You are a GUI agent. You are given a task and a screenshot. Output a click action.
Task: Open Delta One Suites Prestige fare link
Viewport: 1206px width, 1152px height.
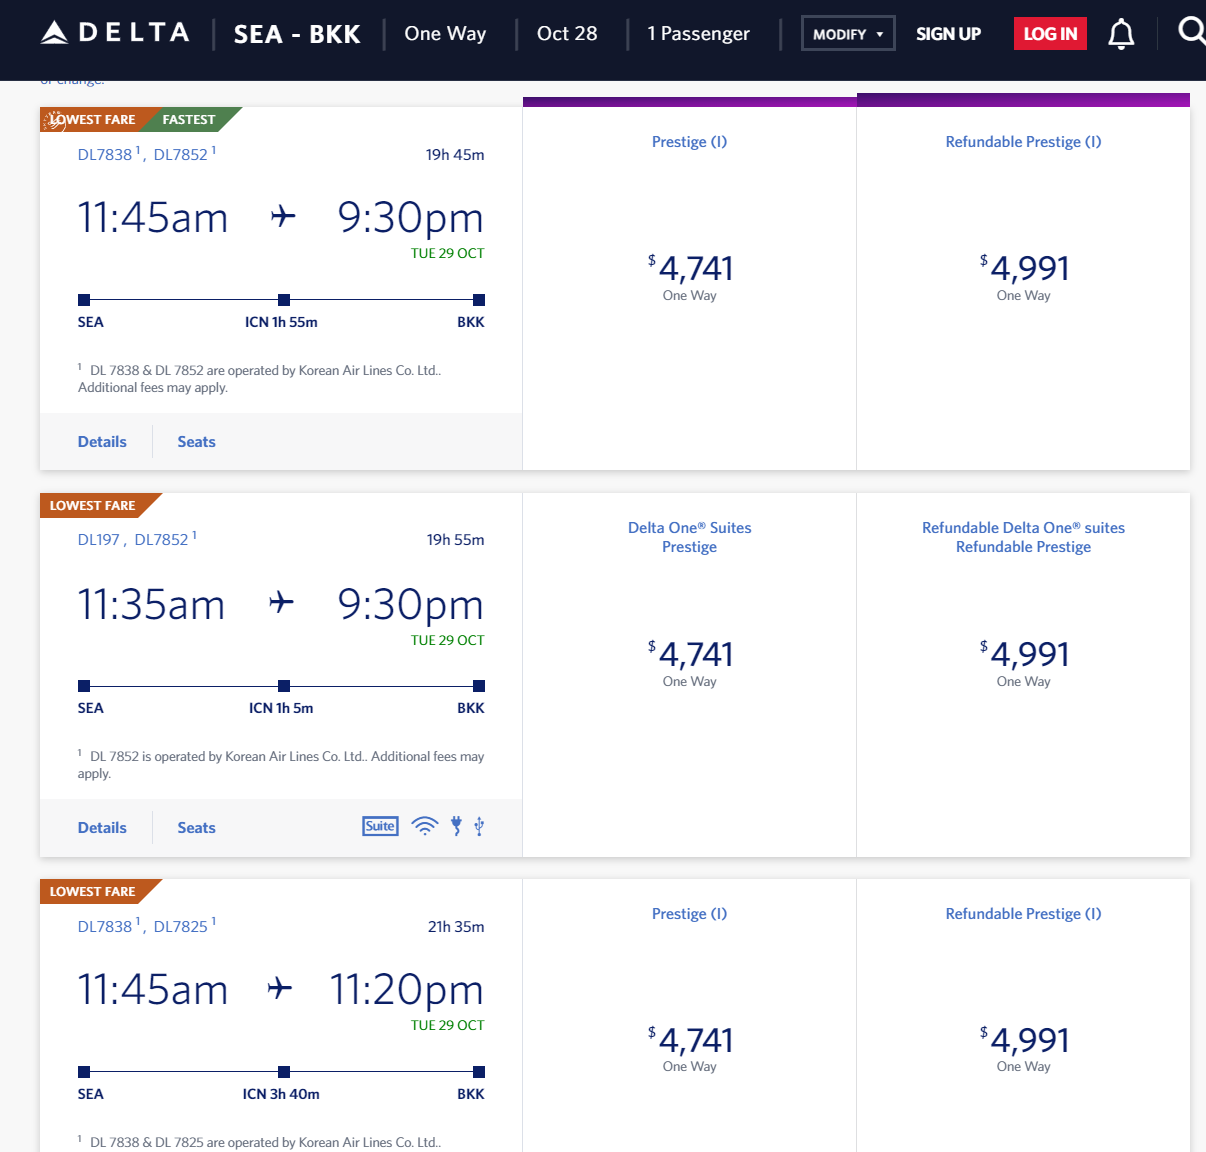click(x=689, y=537)
